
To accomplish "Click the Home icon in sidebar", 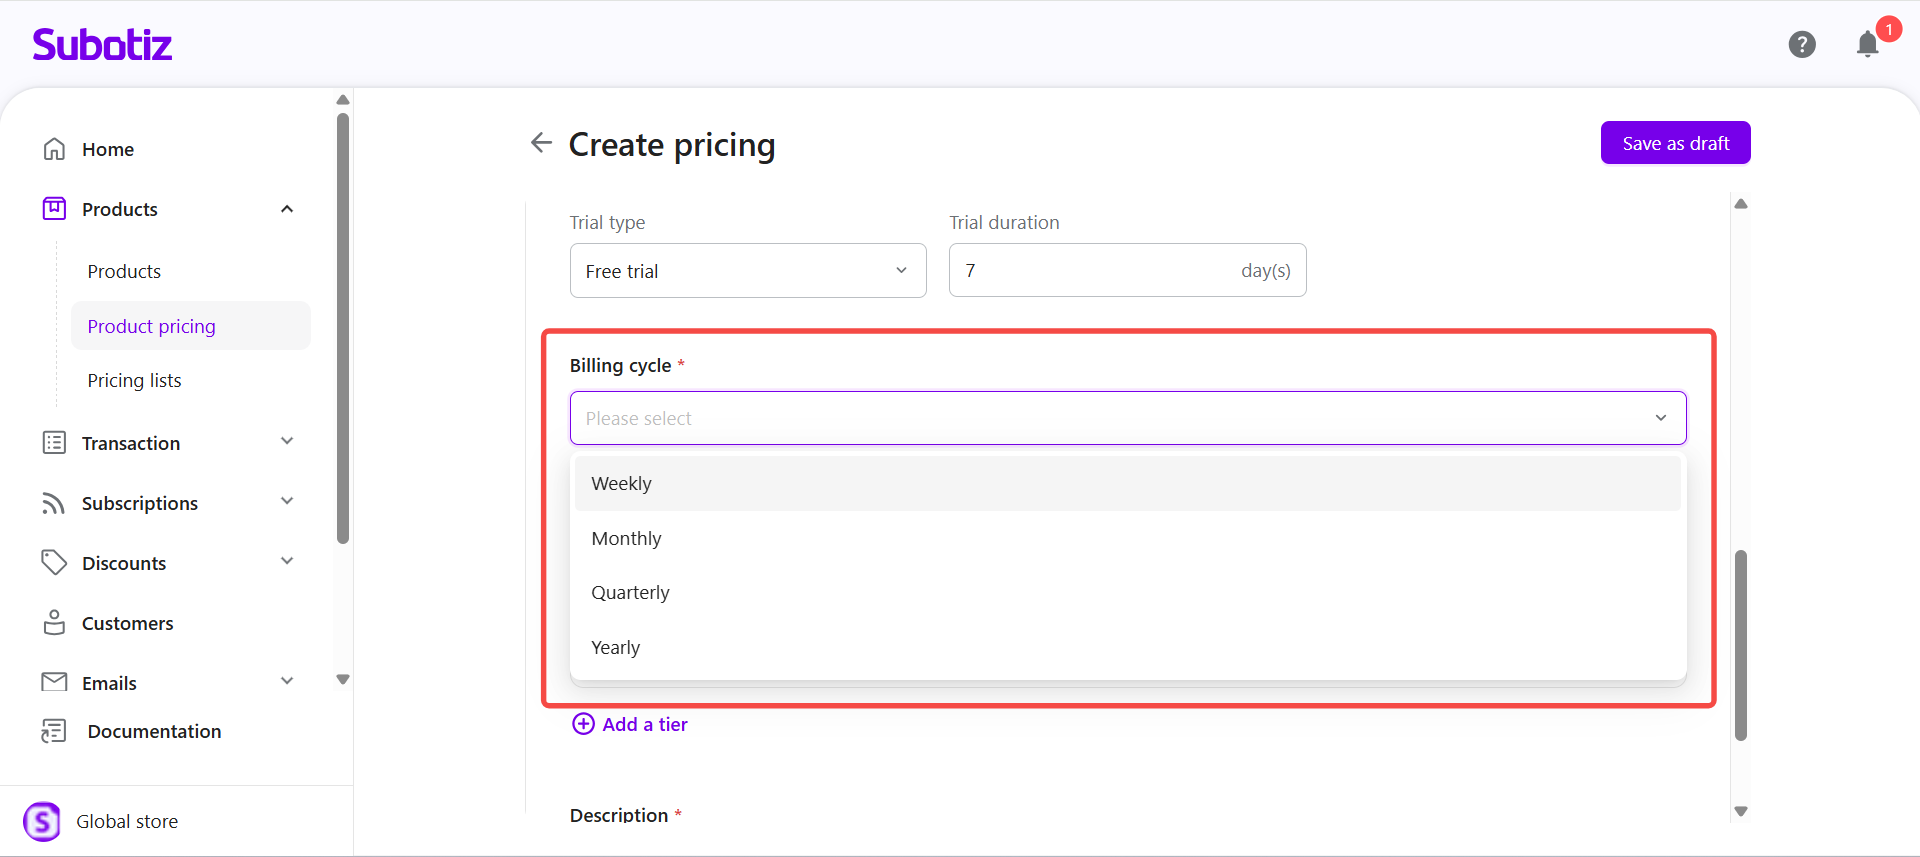I will [x=54, y=149].
